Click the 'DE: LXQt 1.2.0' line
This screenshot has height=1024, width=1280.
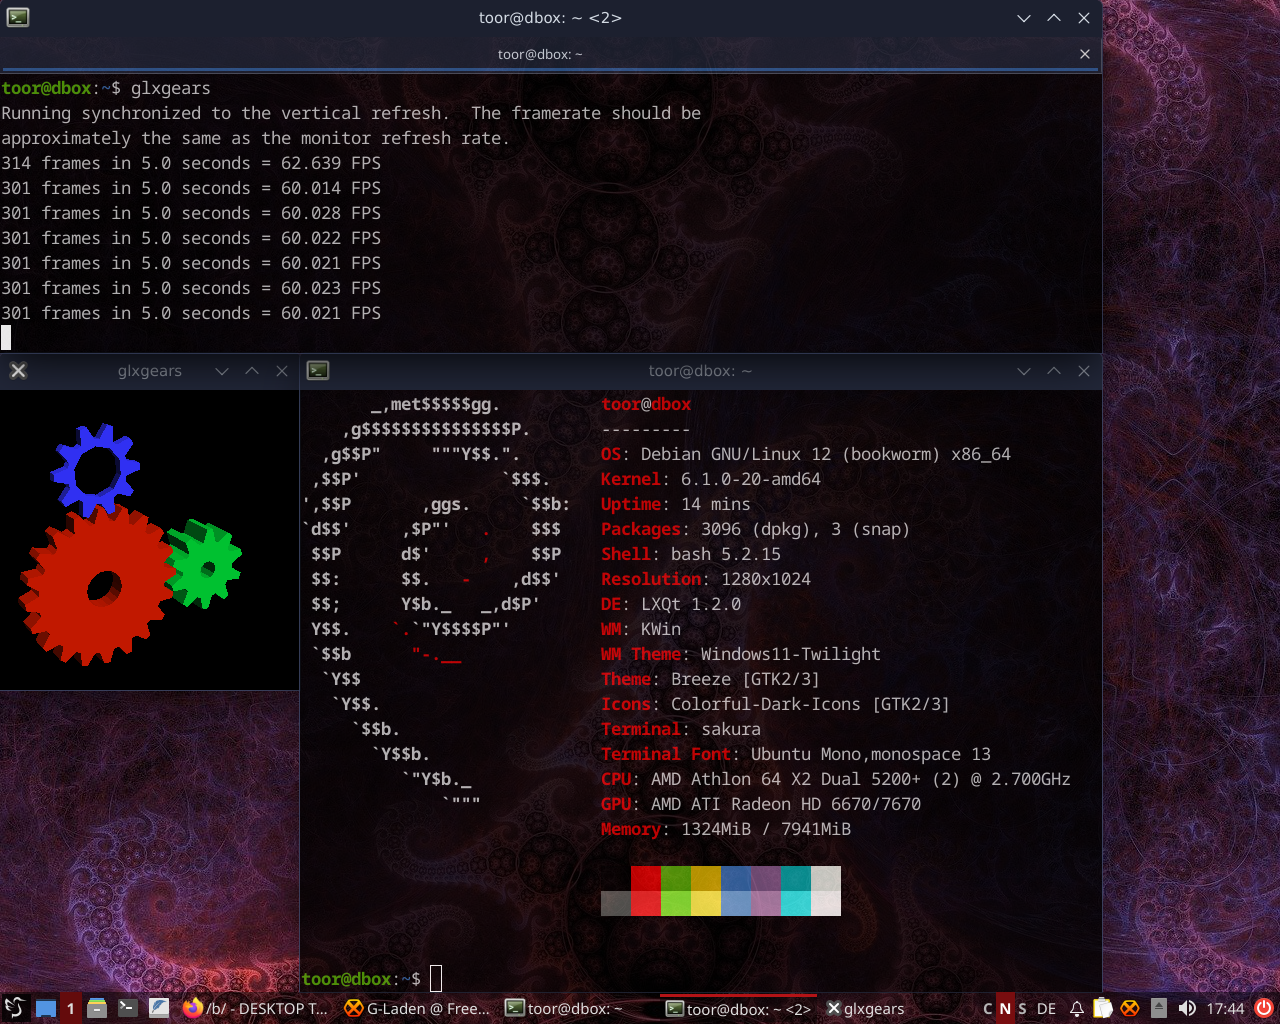[x=671, y=604]
